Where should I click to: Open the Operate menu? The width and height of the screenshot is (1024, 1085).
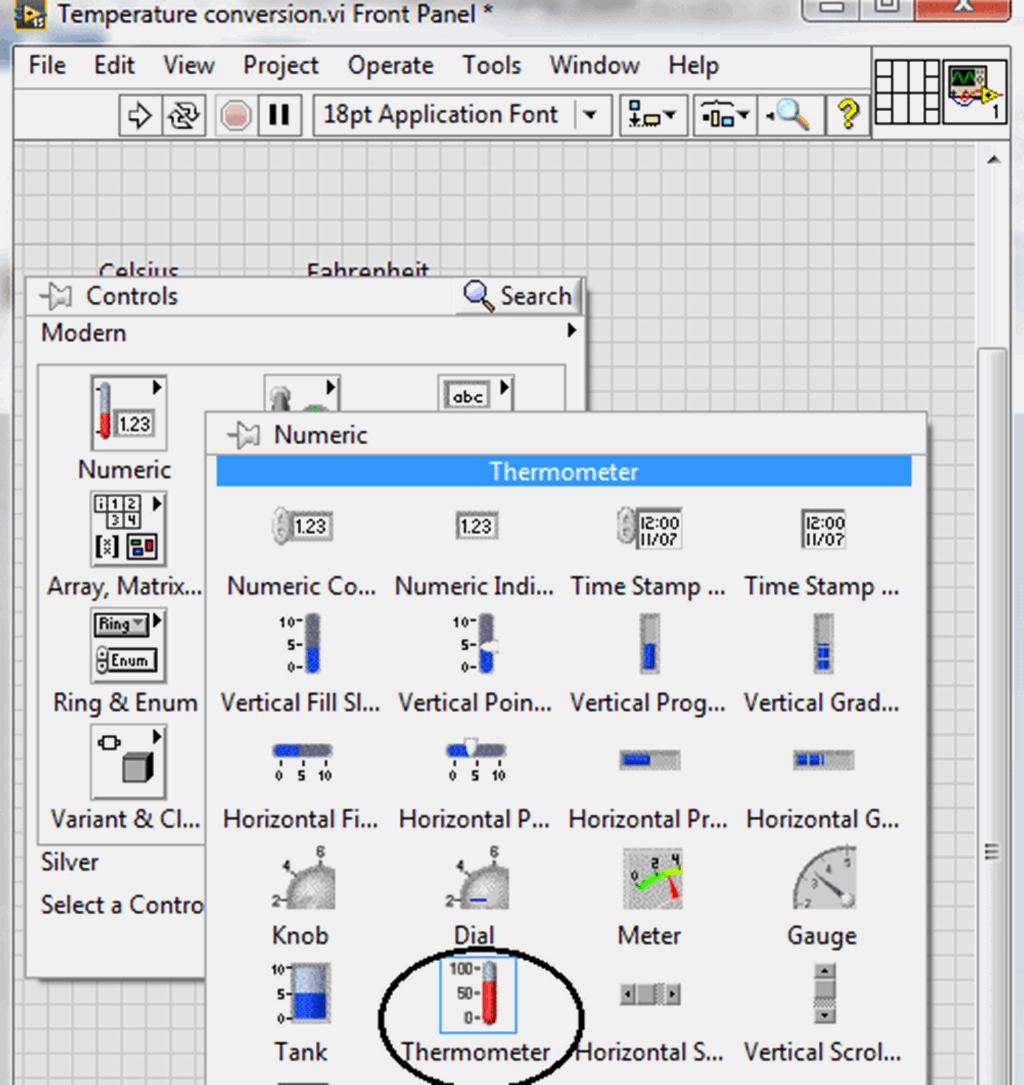click(390, 65)
